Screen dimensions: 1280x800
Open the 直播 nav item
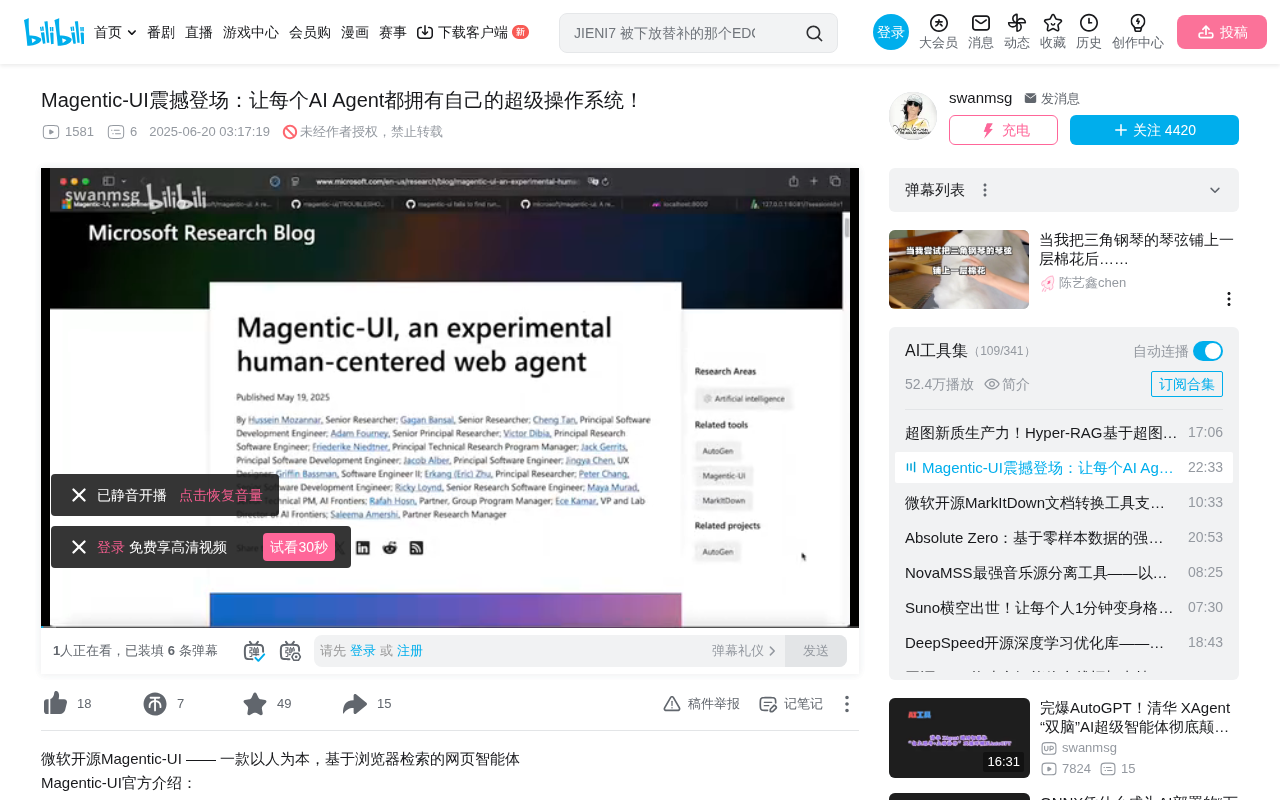click(199, 32)
